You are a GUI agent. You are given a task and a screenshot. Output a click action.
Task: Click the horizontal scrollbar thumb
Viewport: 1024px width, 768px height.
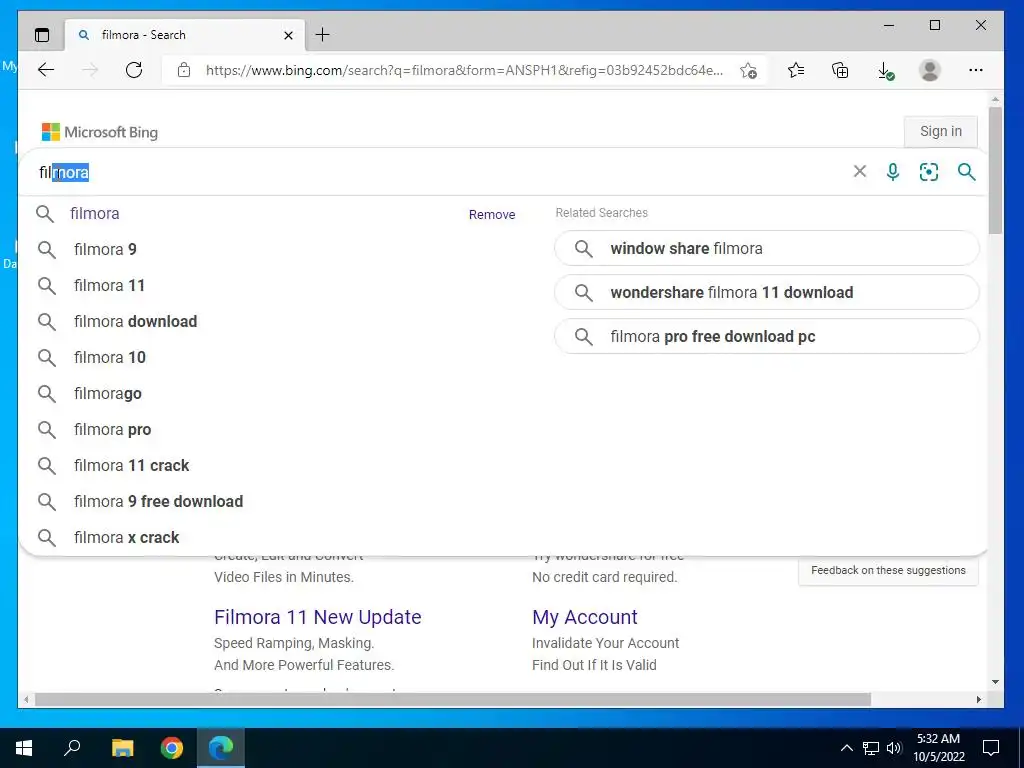coord(453,699)
